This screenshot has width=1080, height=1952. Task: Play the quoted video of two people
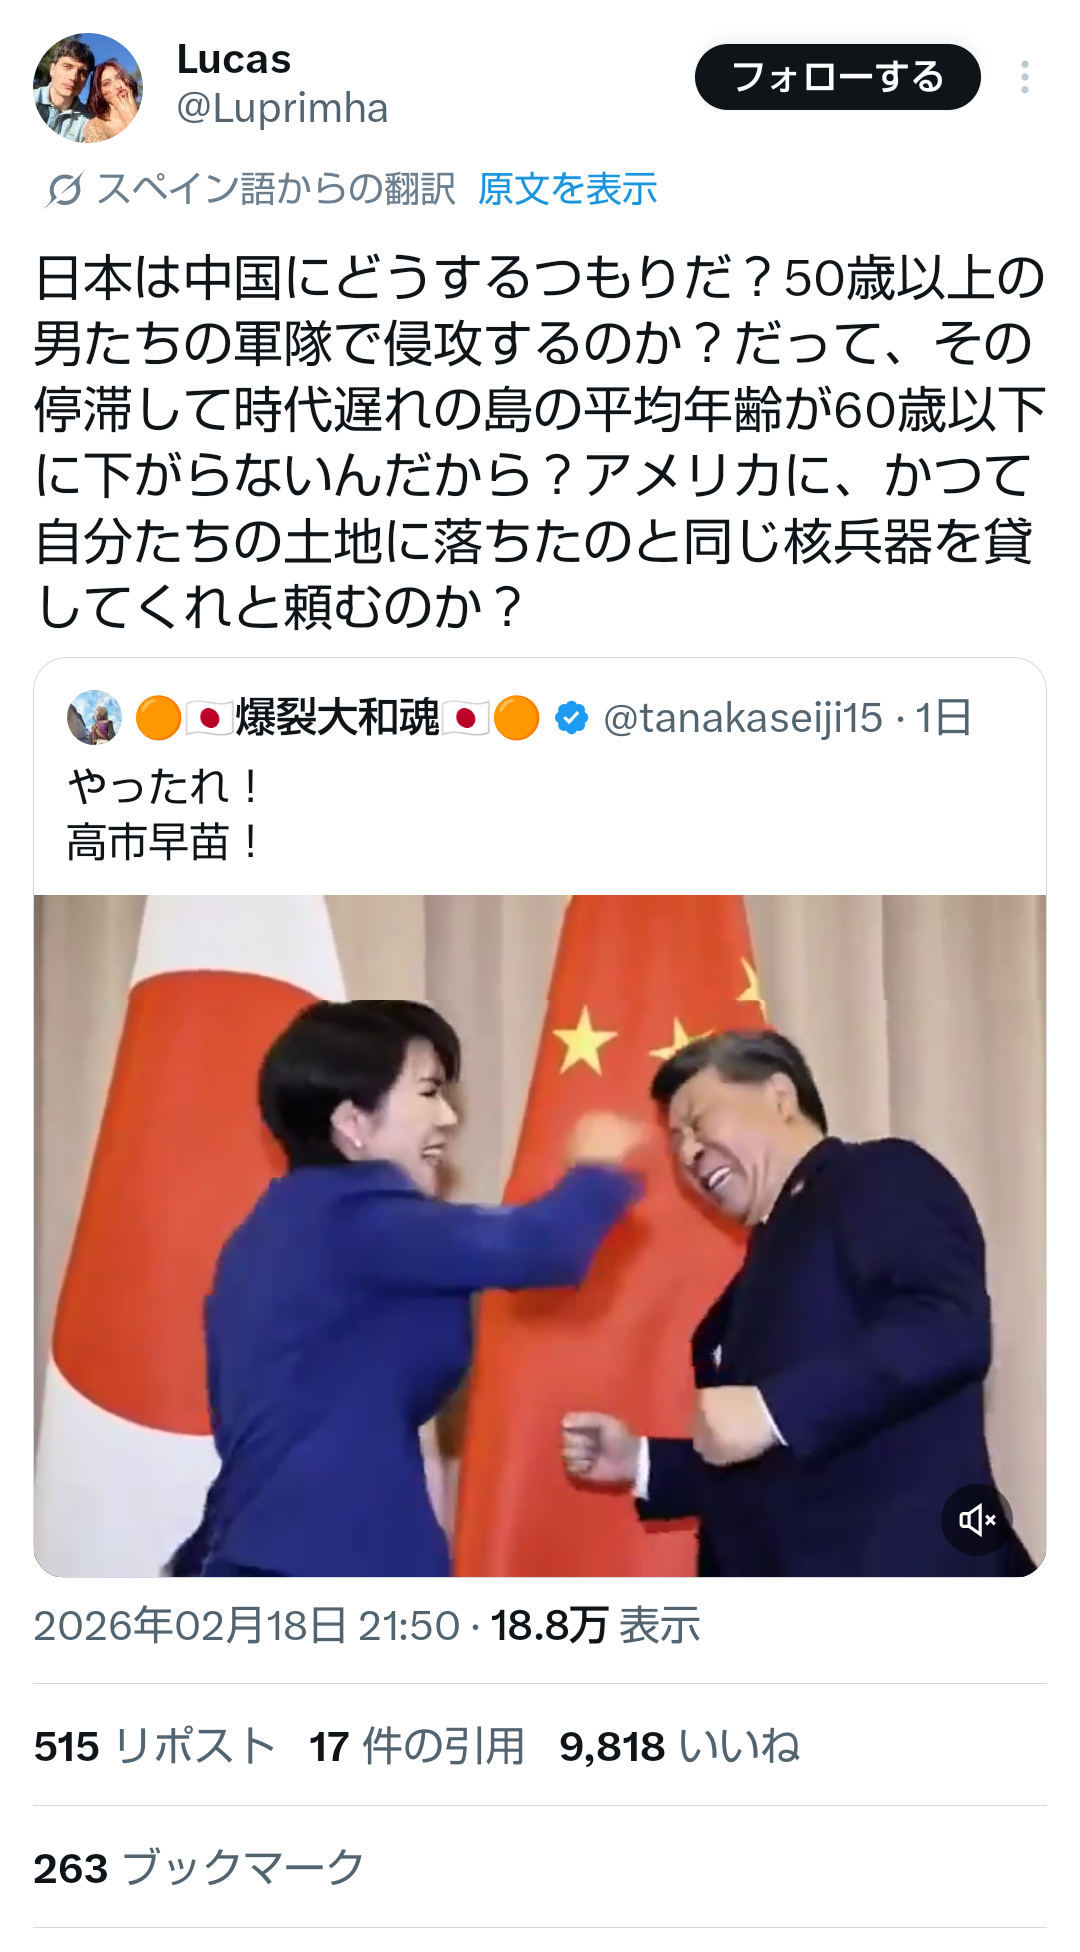click(x=540, y=1236)
